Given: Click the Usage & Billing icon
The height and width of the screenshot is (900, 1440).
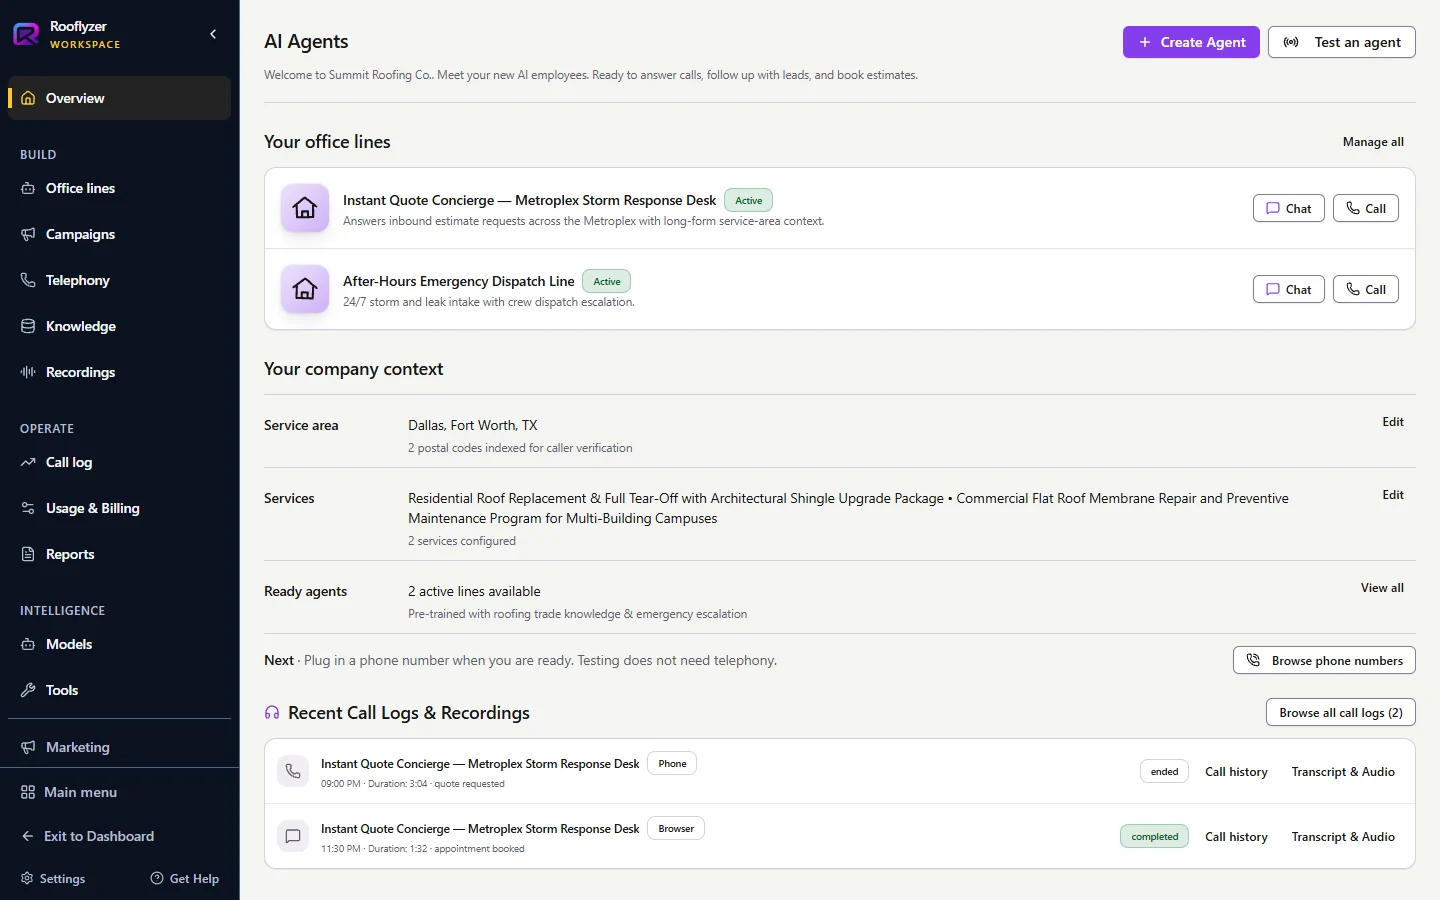Looking at the screenshot, I should (28, 508).
